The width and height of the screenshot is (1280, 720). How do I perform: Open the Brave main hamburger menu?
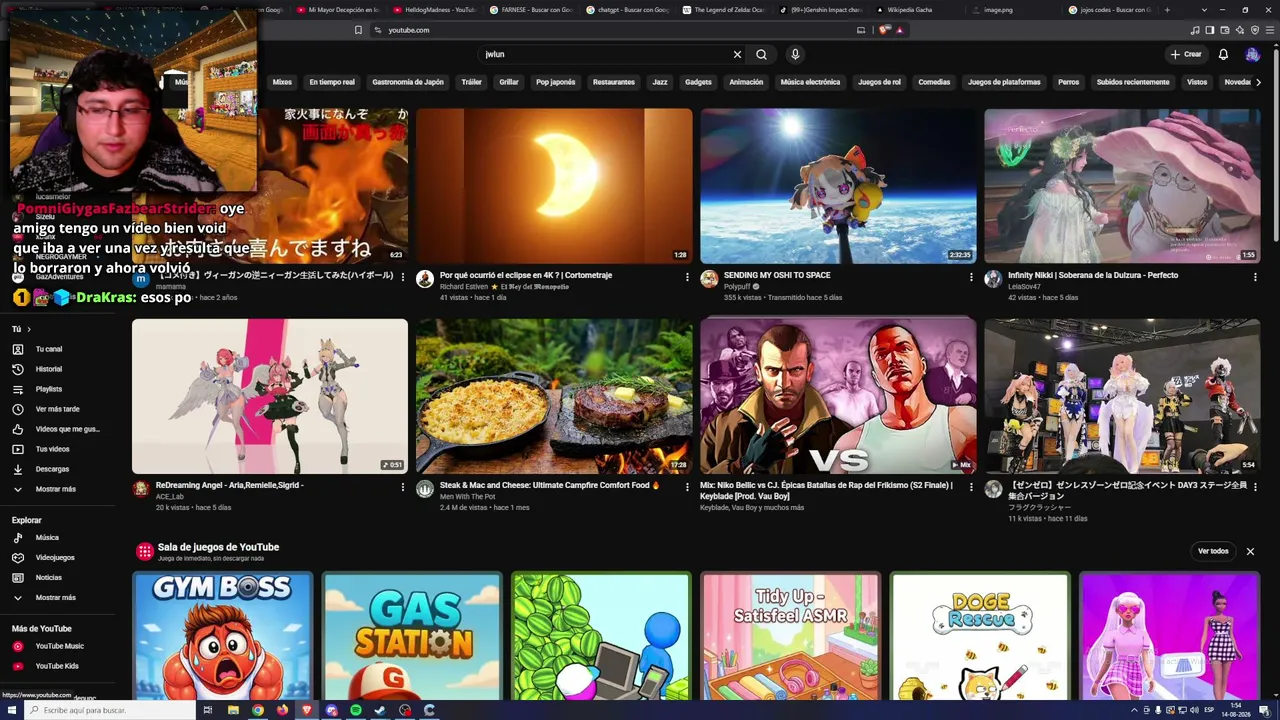tap(1269, 30)
